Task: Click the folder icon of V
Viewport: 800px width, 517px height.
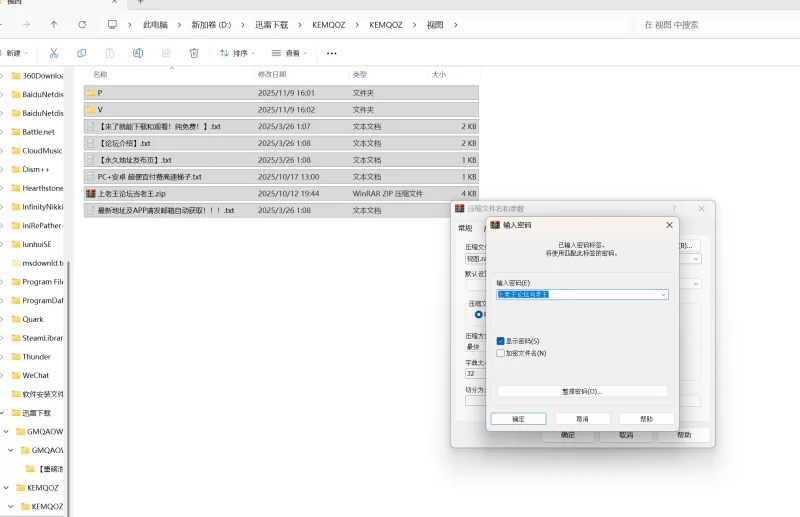Action: click(91, 110)
